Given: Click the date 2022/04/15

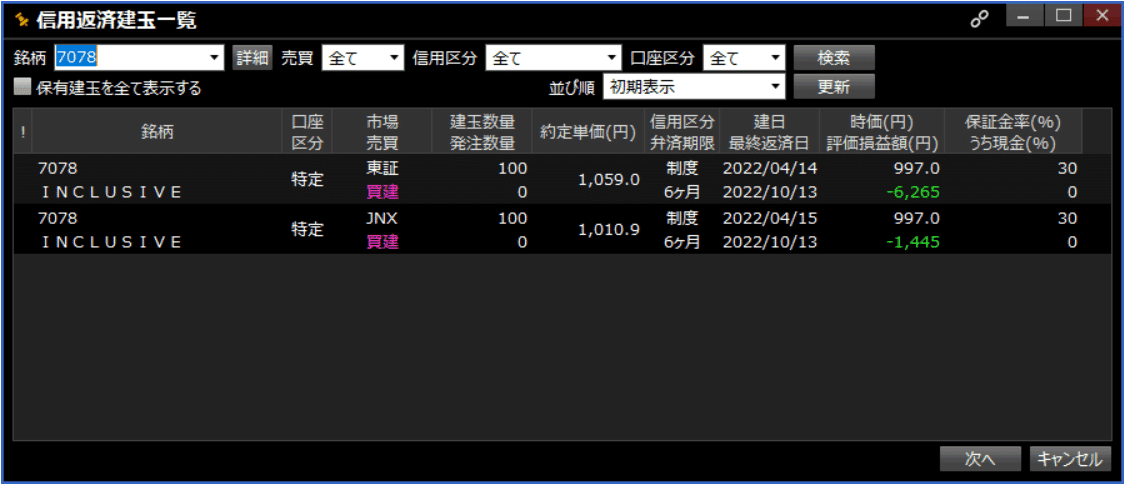Looking at the screenshot, I should tap(770, 217).
